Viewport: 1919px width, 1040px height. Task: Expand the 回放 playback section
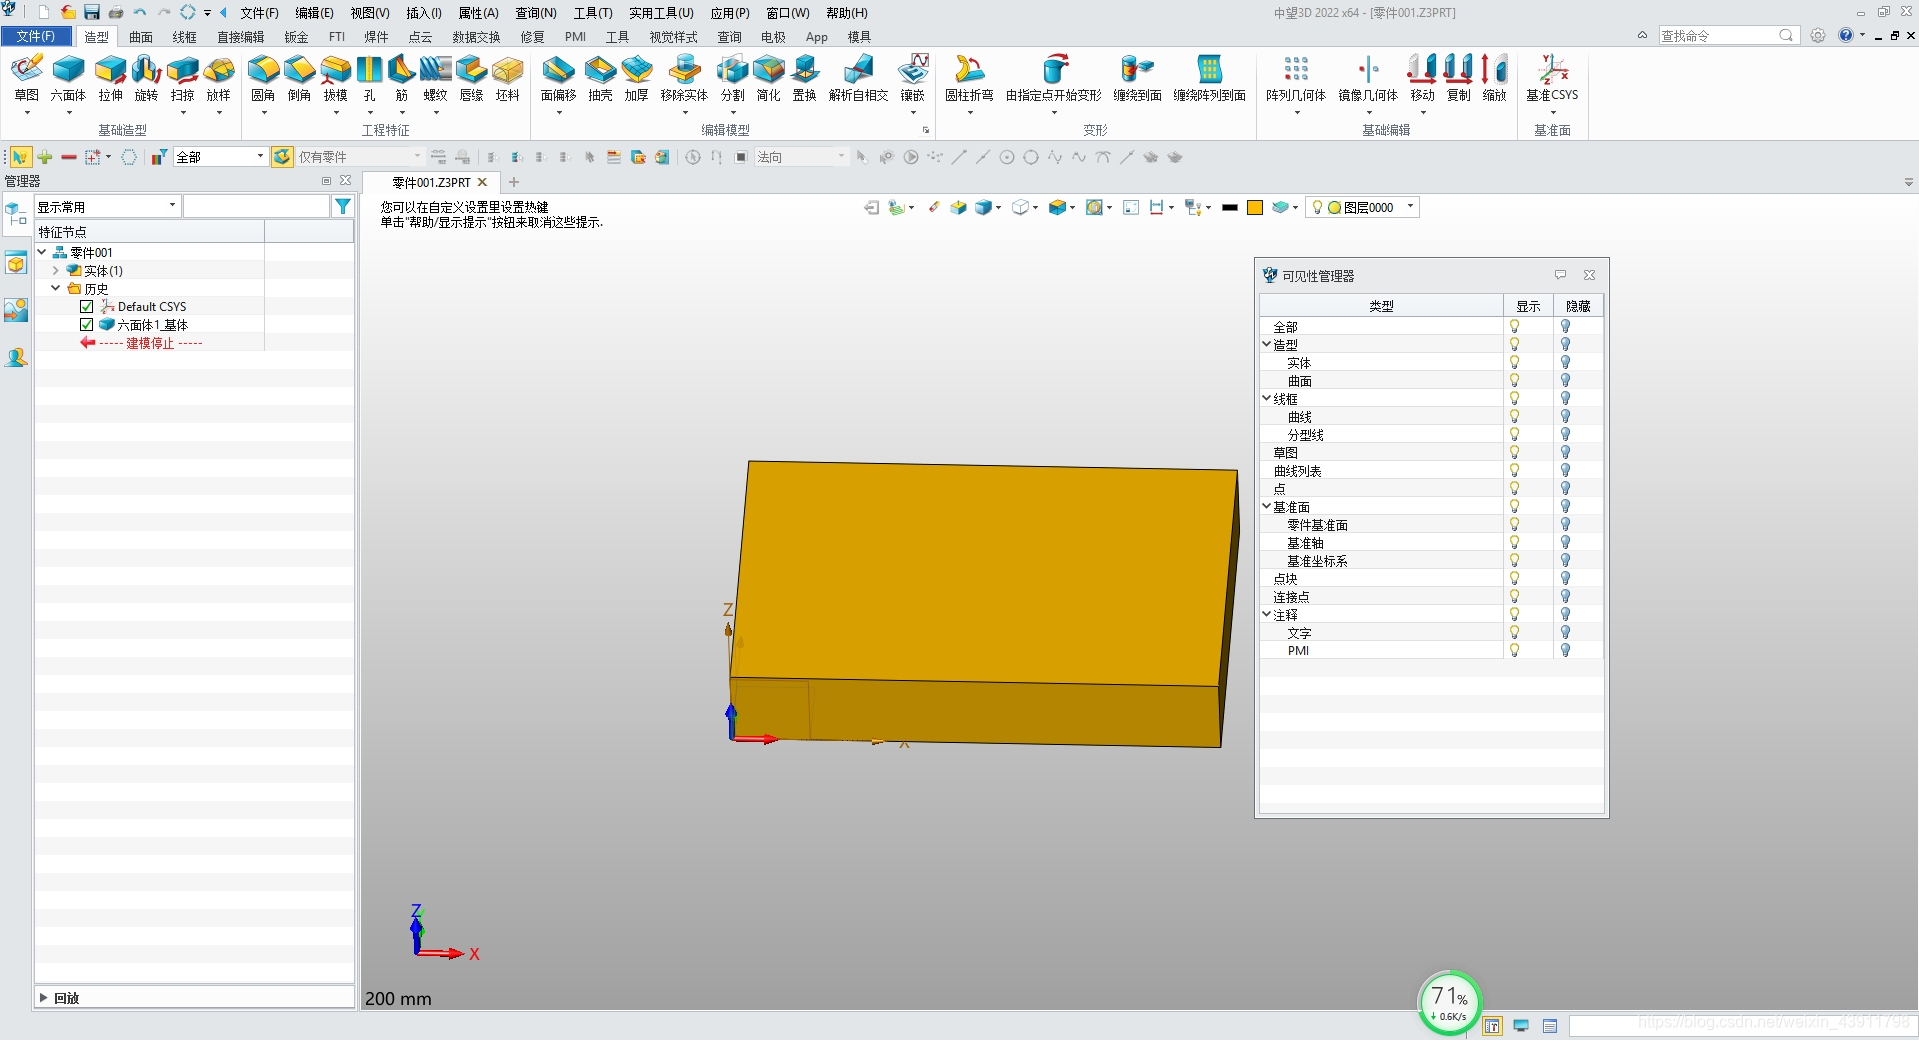click(x=43, y=997)
